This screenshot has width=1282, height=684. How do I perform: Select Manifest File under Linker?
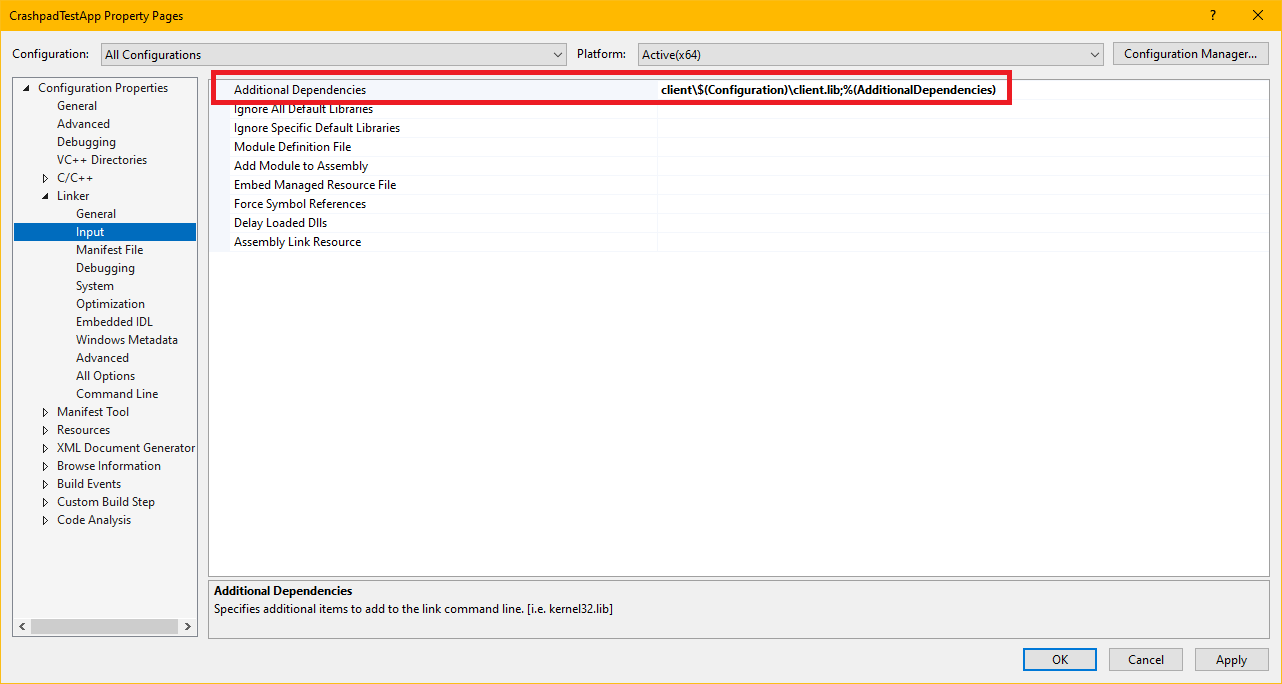109,250
